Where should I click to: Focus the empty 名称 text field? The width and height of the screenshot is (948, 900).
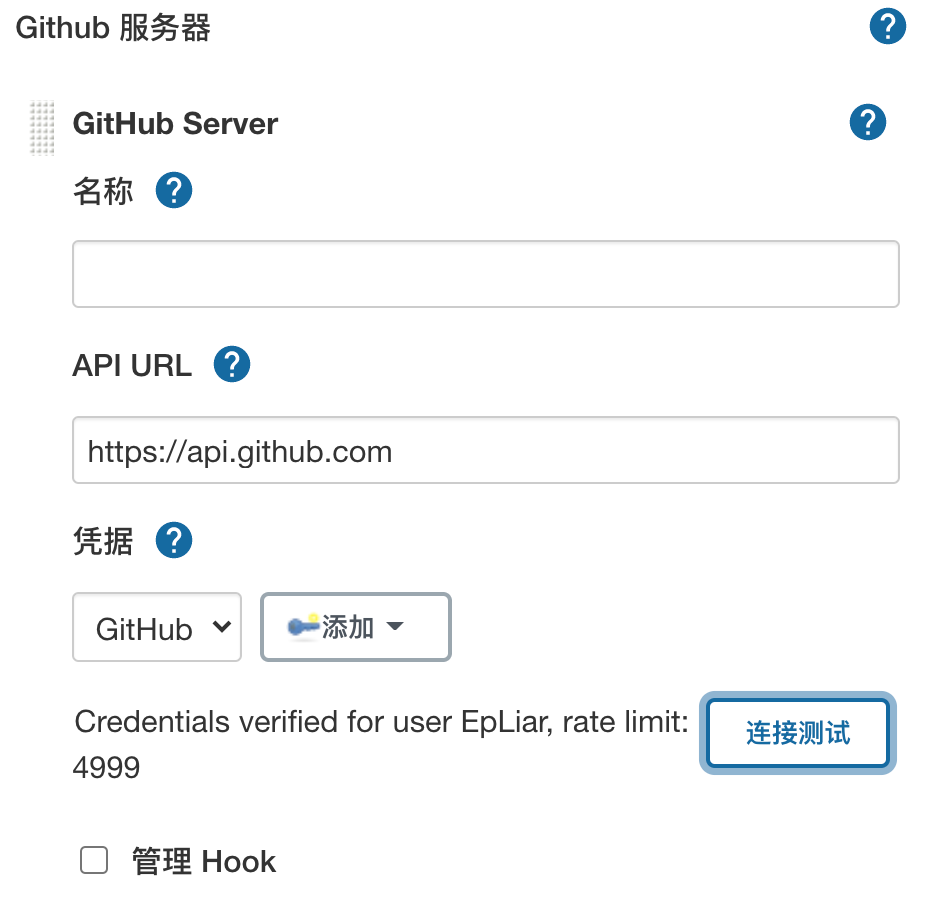(x=485, y=274)
